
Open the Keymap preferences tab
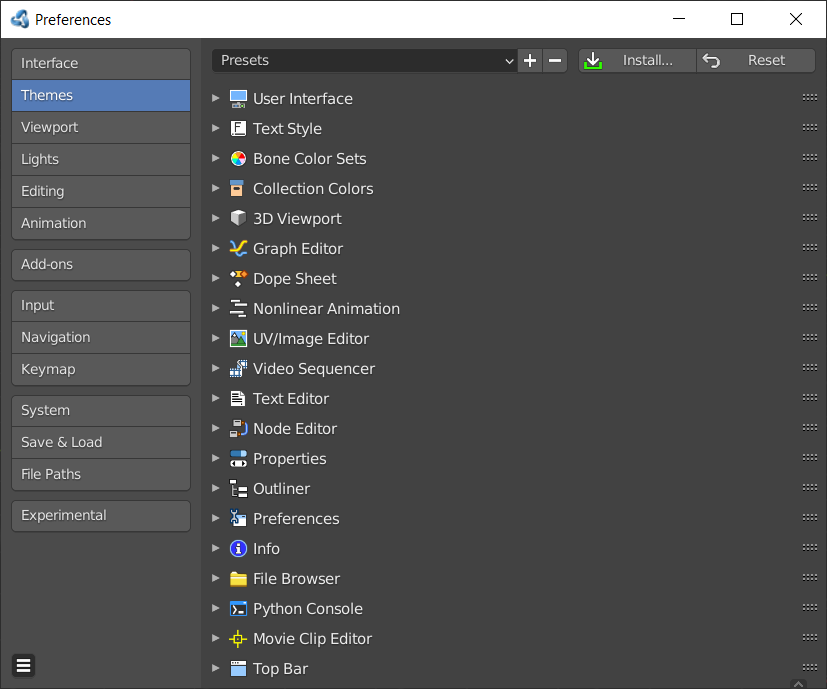pyautogui.click(x=101, y=369)
